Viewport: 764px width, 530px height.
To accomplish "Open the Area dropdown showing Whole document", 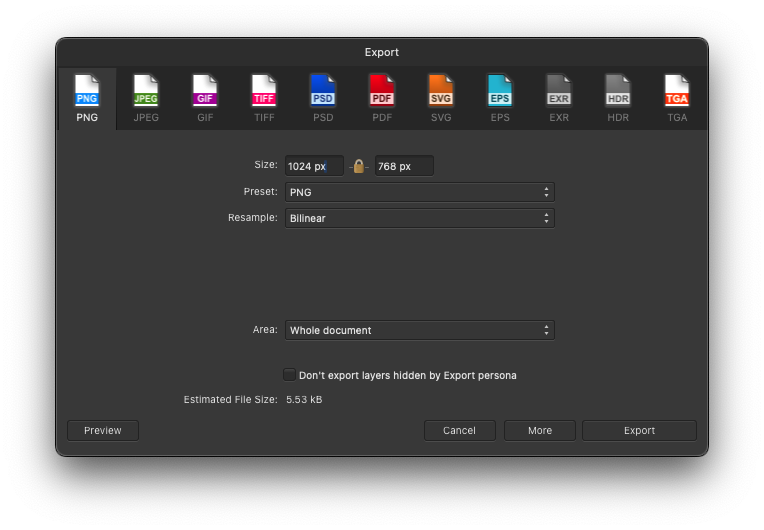I will point(419,330).
